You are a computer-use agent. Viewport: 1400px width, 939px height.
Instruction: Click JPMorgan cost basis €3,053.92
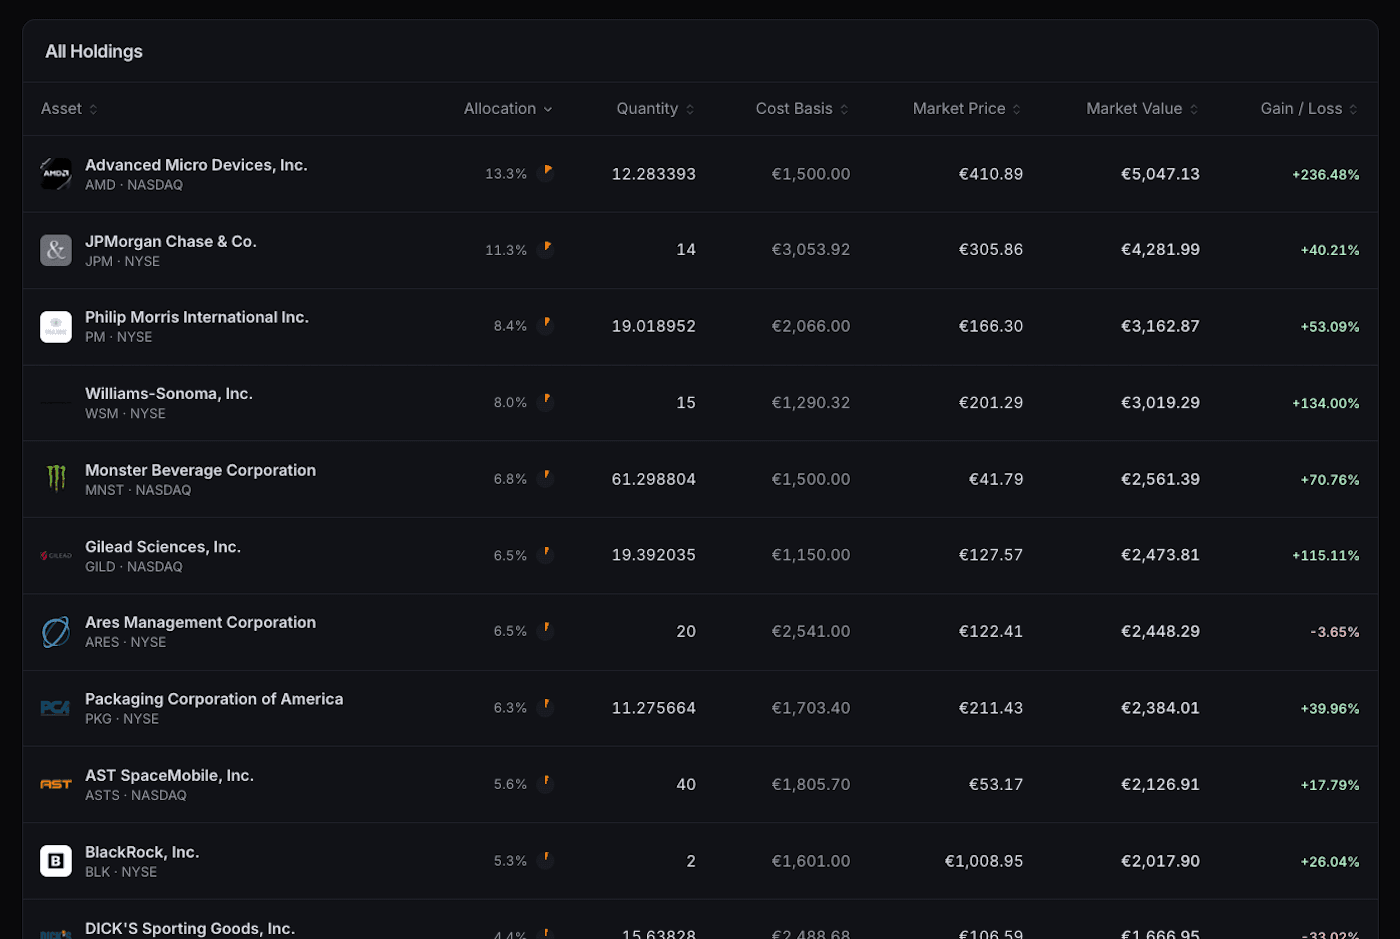click(x=811, y=250)
